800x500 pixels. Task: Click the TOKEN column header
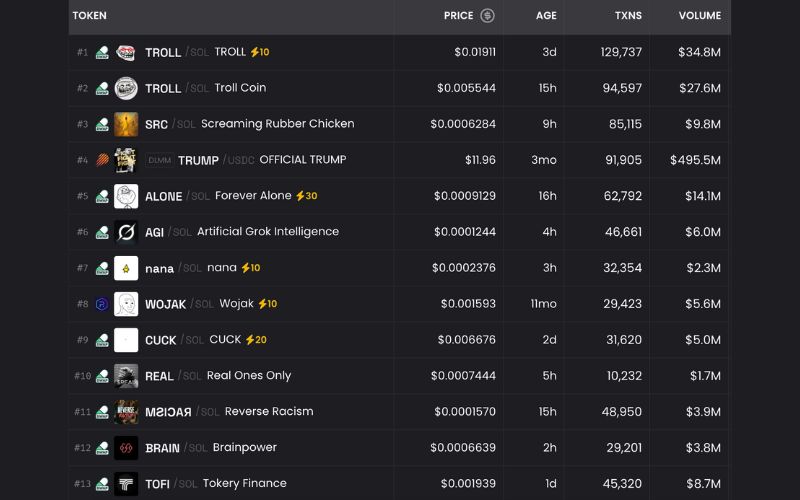tap(90, 16)
